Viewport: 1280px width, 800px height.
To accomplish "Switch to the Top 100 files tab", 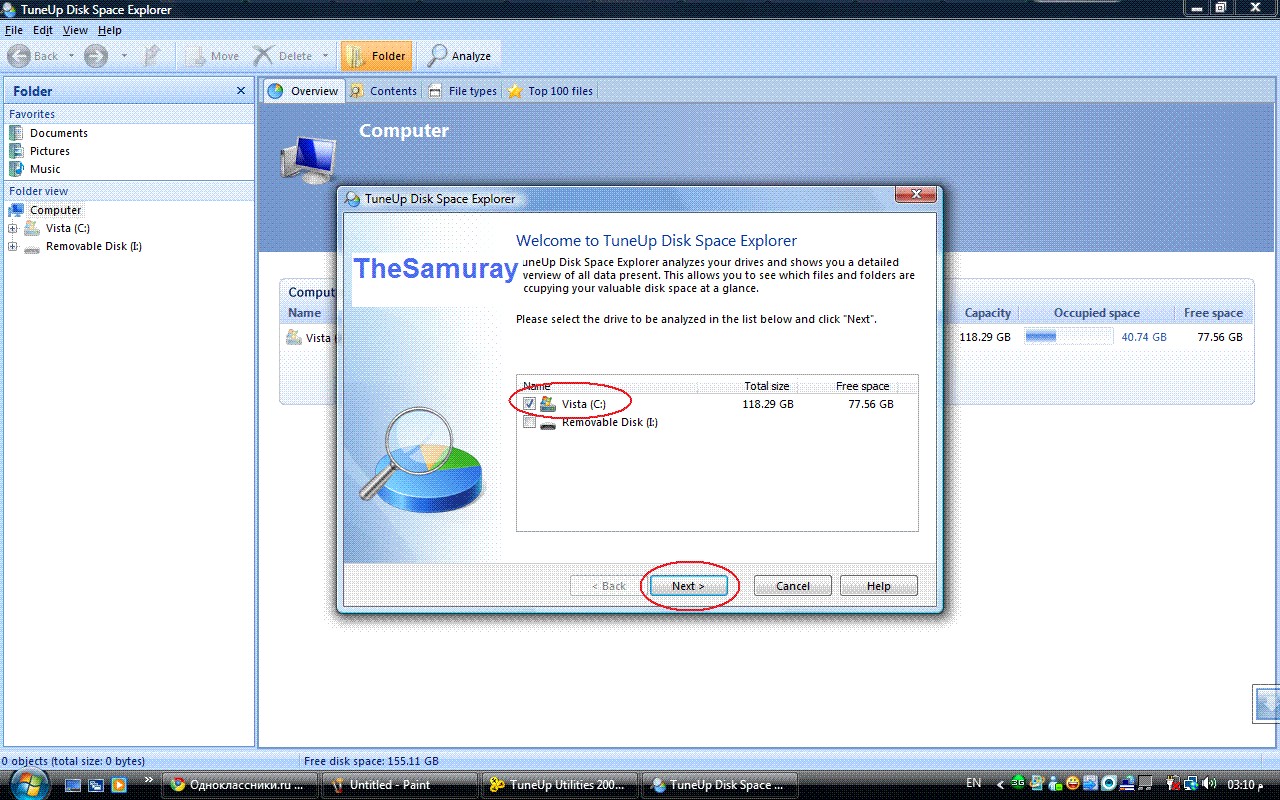I will 550,91.
